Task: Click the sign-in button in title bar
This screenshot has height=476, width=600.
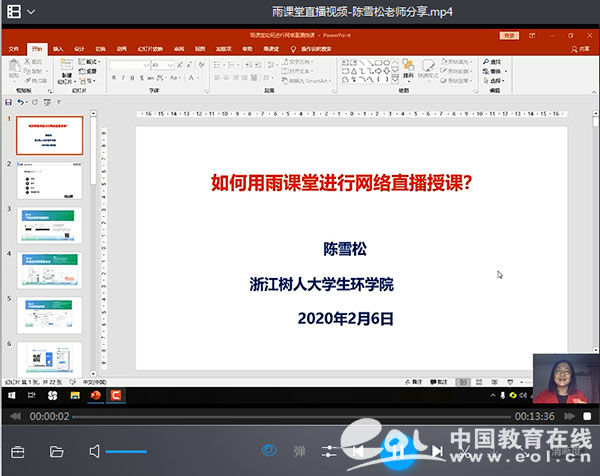Action: (x=509, y=36)
